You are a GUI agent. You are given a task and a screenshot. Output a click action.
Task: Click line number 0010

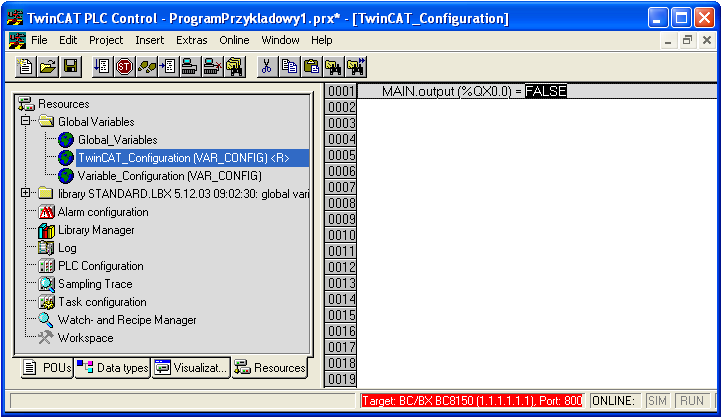coord(341,235)
